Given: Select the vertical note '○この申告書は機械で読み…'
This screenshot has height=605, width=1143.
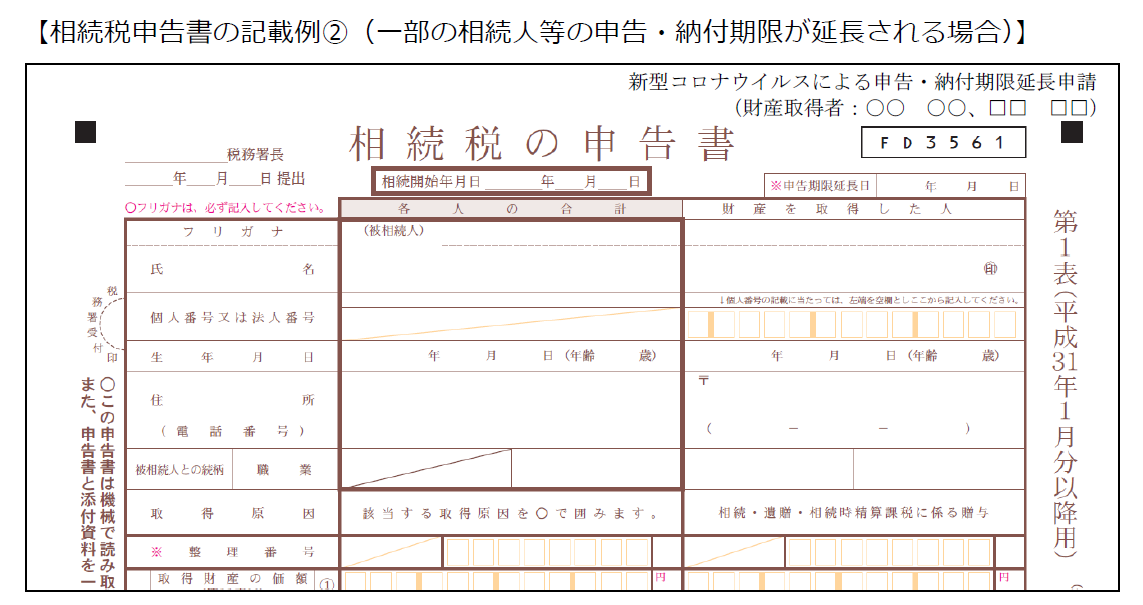Looking at the screenshot, I should click(x=97, y=484).
